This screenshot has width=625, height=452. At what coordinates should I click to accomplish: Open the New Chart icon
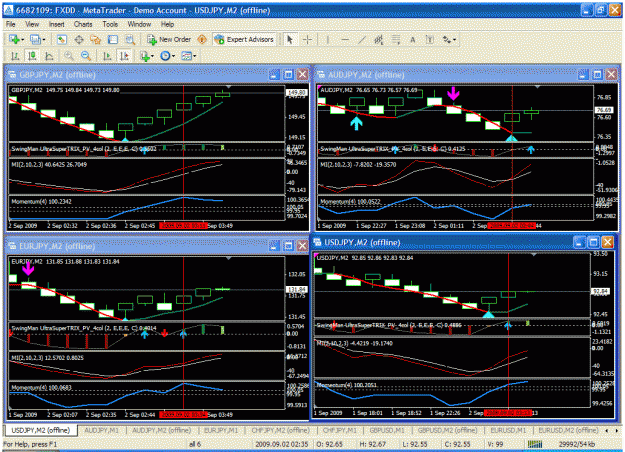(15, 39)
